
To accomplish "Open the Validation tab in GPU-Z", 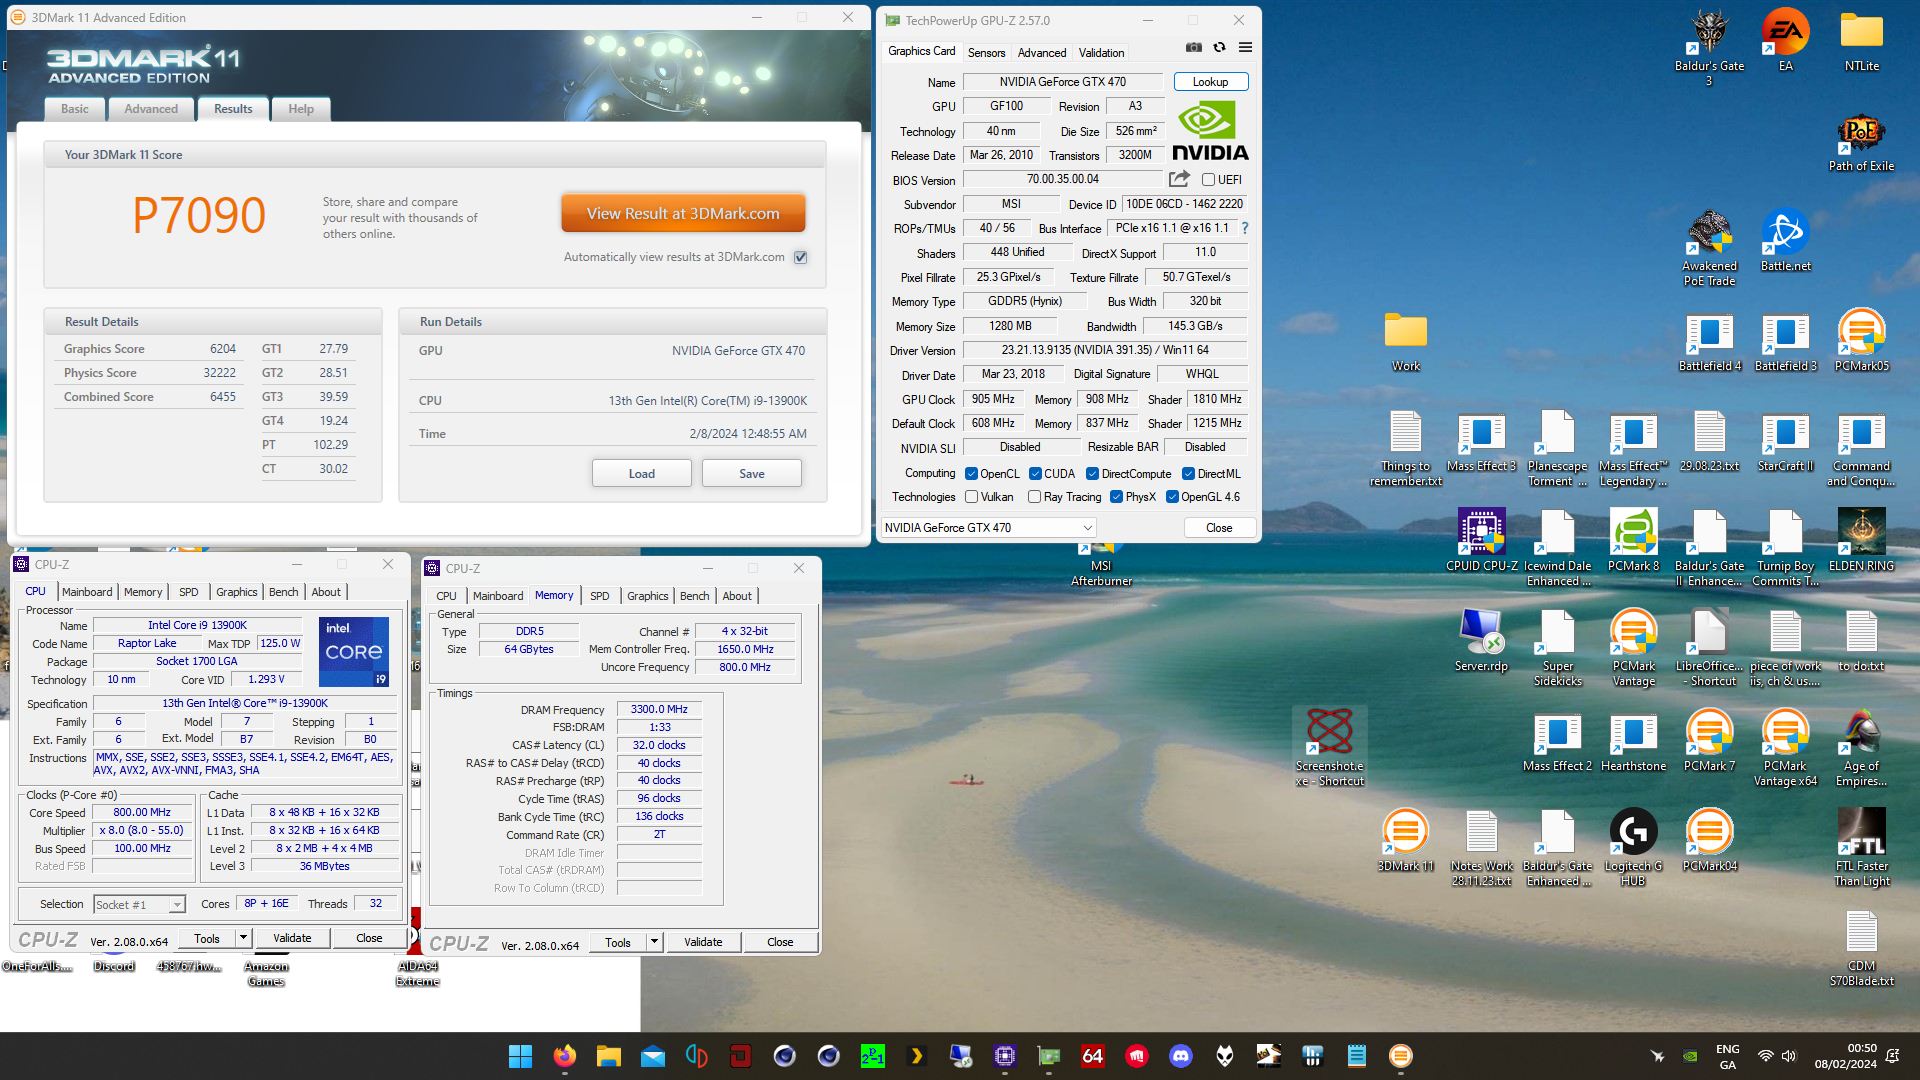I will (1101, 53).
